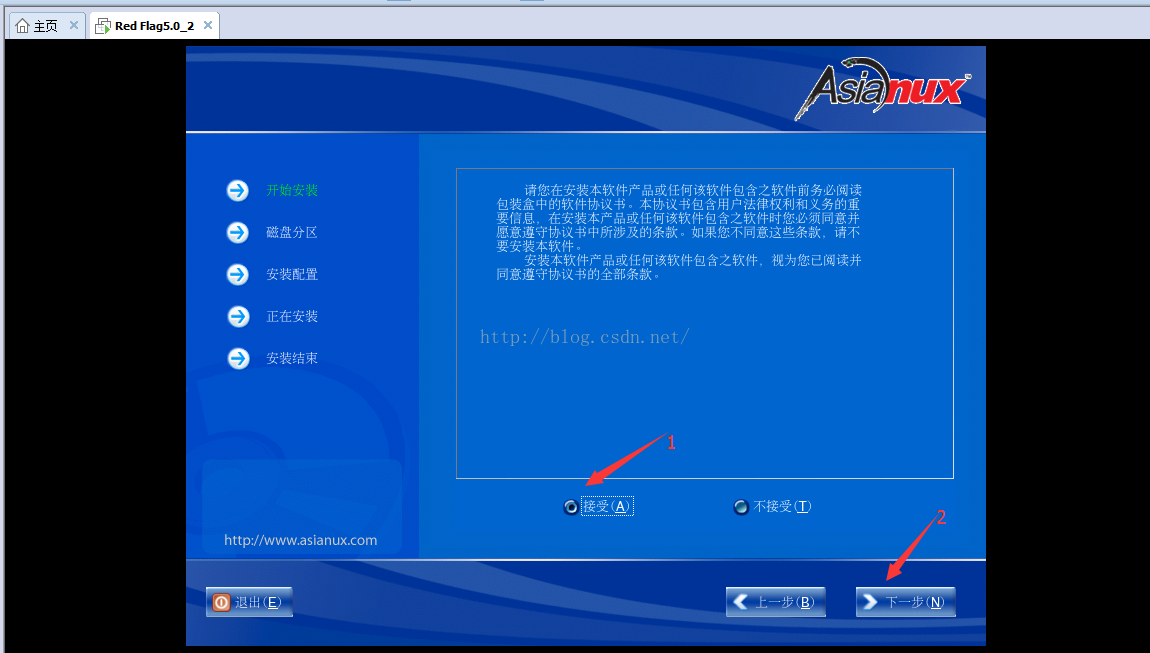Image resolution: width=1150 pixels, height=653 pixels.
Task: Open the http://www.asianux.com link
Action: click(301, 540)
